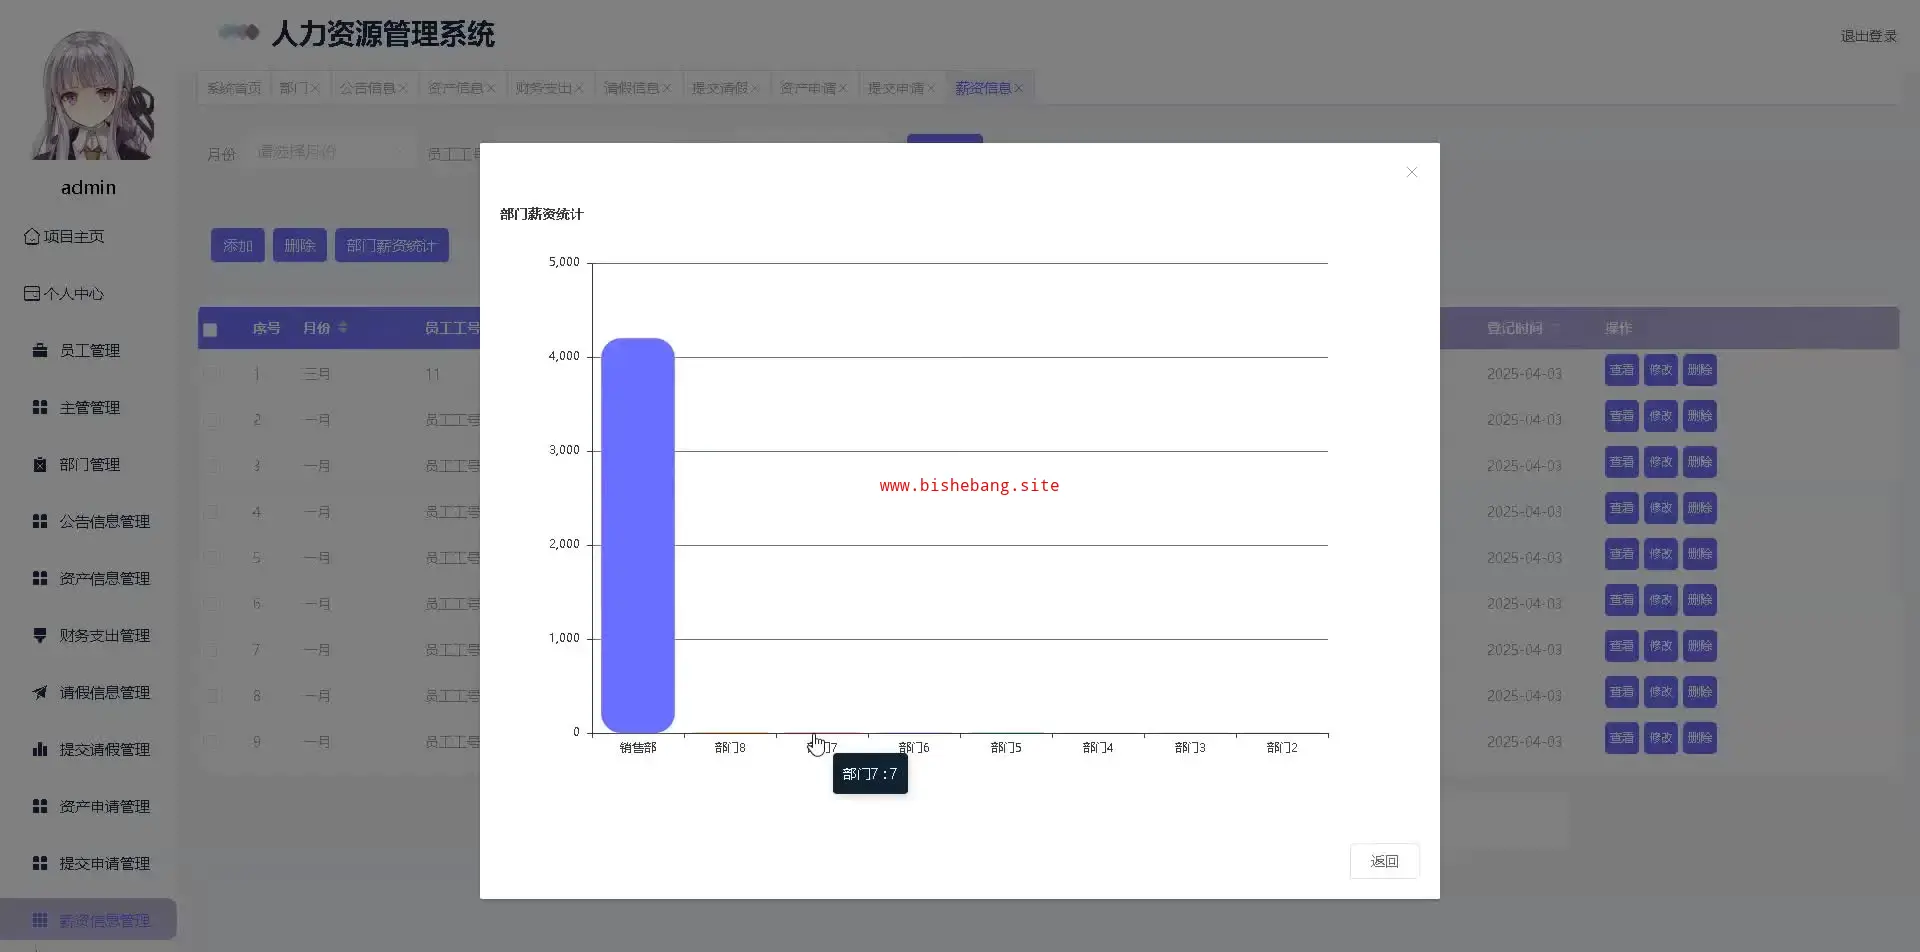Switch to the 系统首页 tab
Image resolution: width=1920 pixels, height=952 pixels.
pos(234,88)
